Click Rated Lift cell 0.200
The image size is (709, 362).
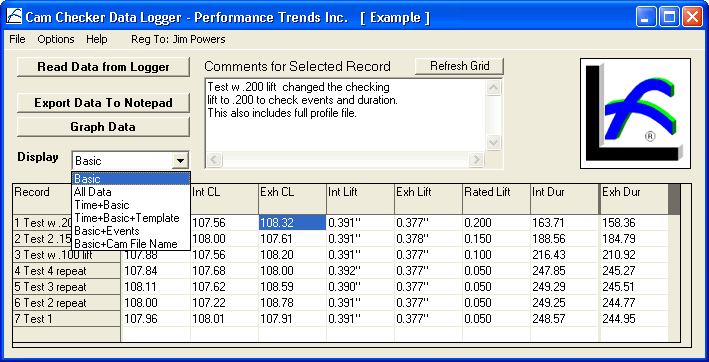(x=496, y=222)
